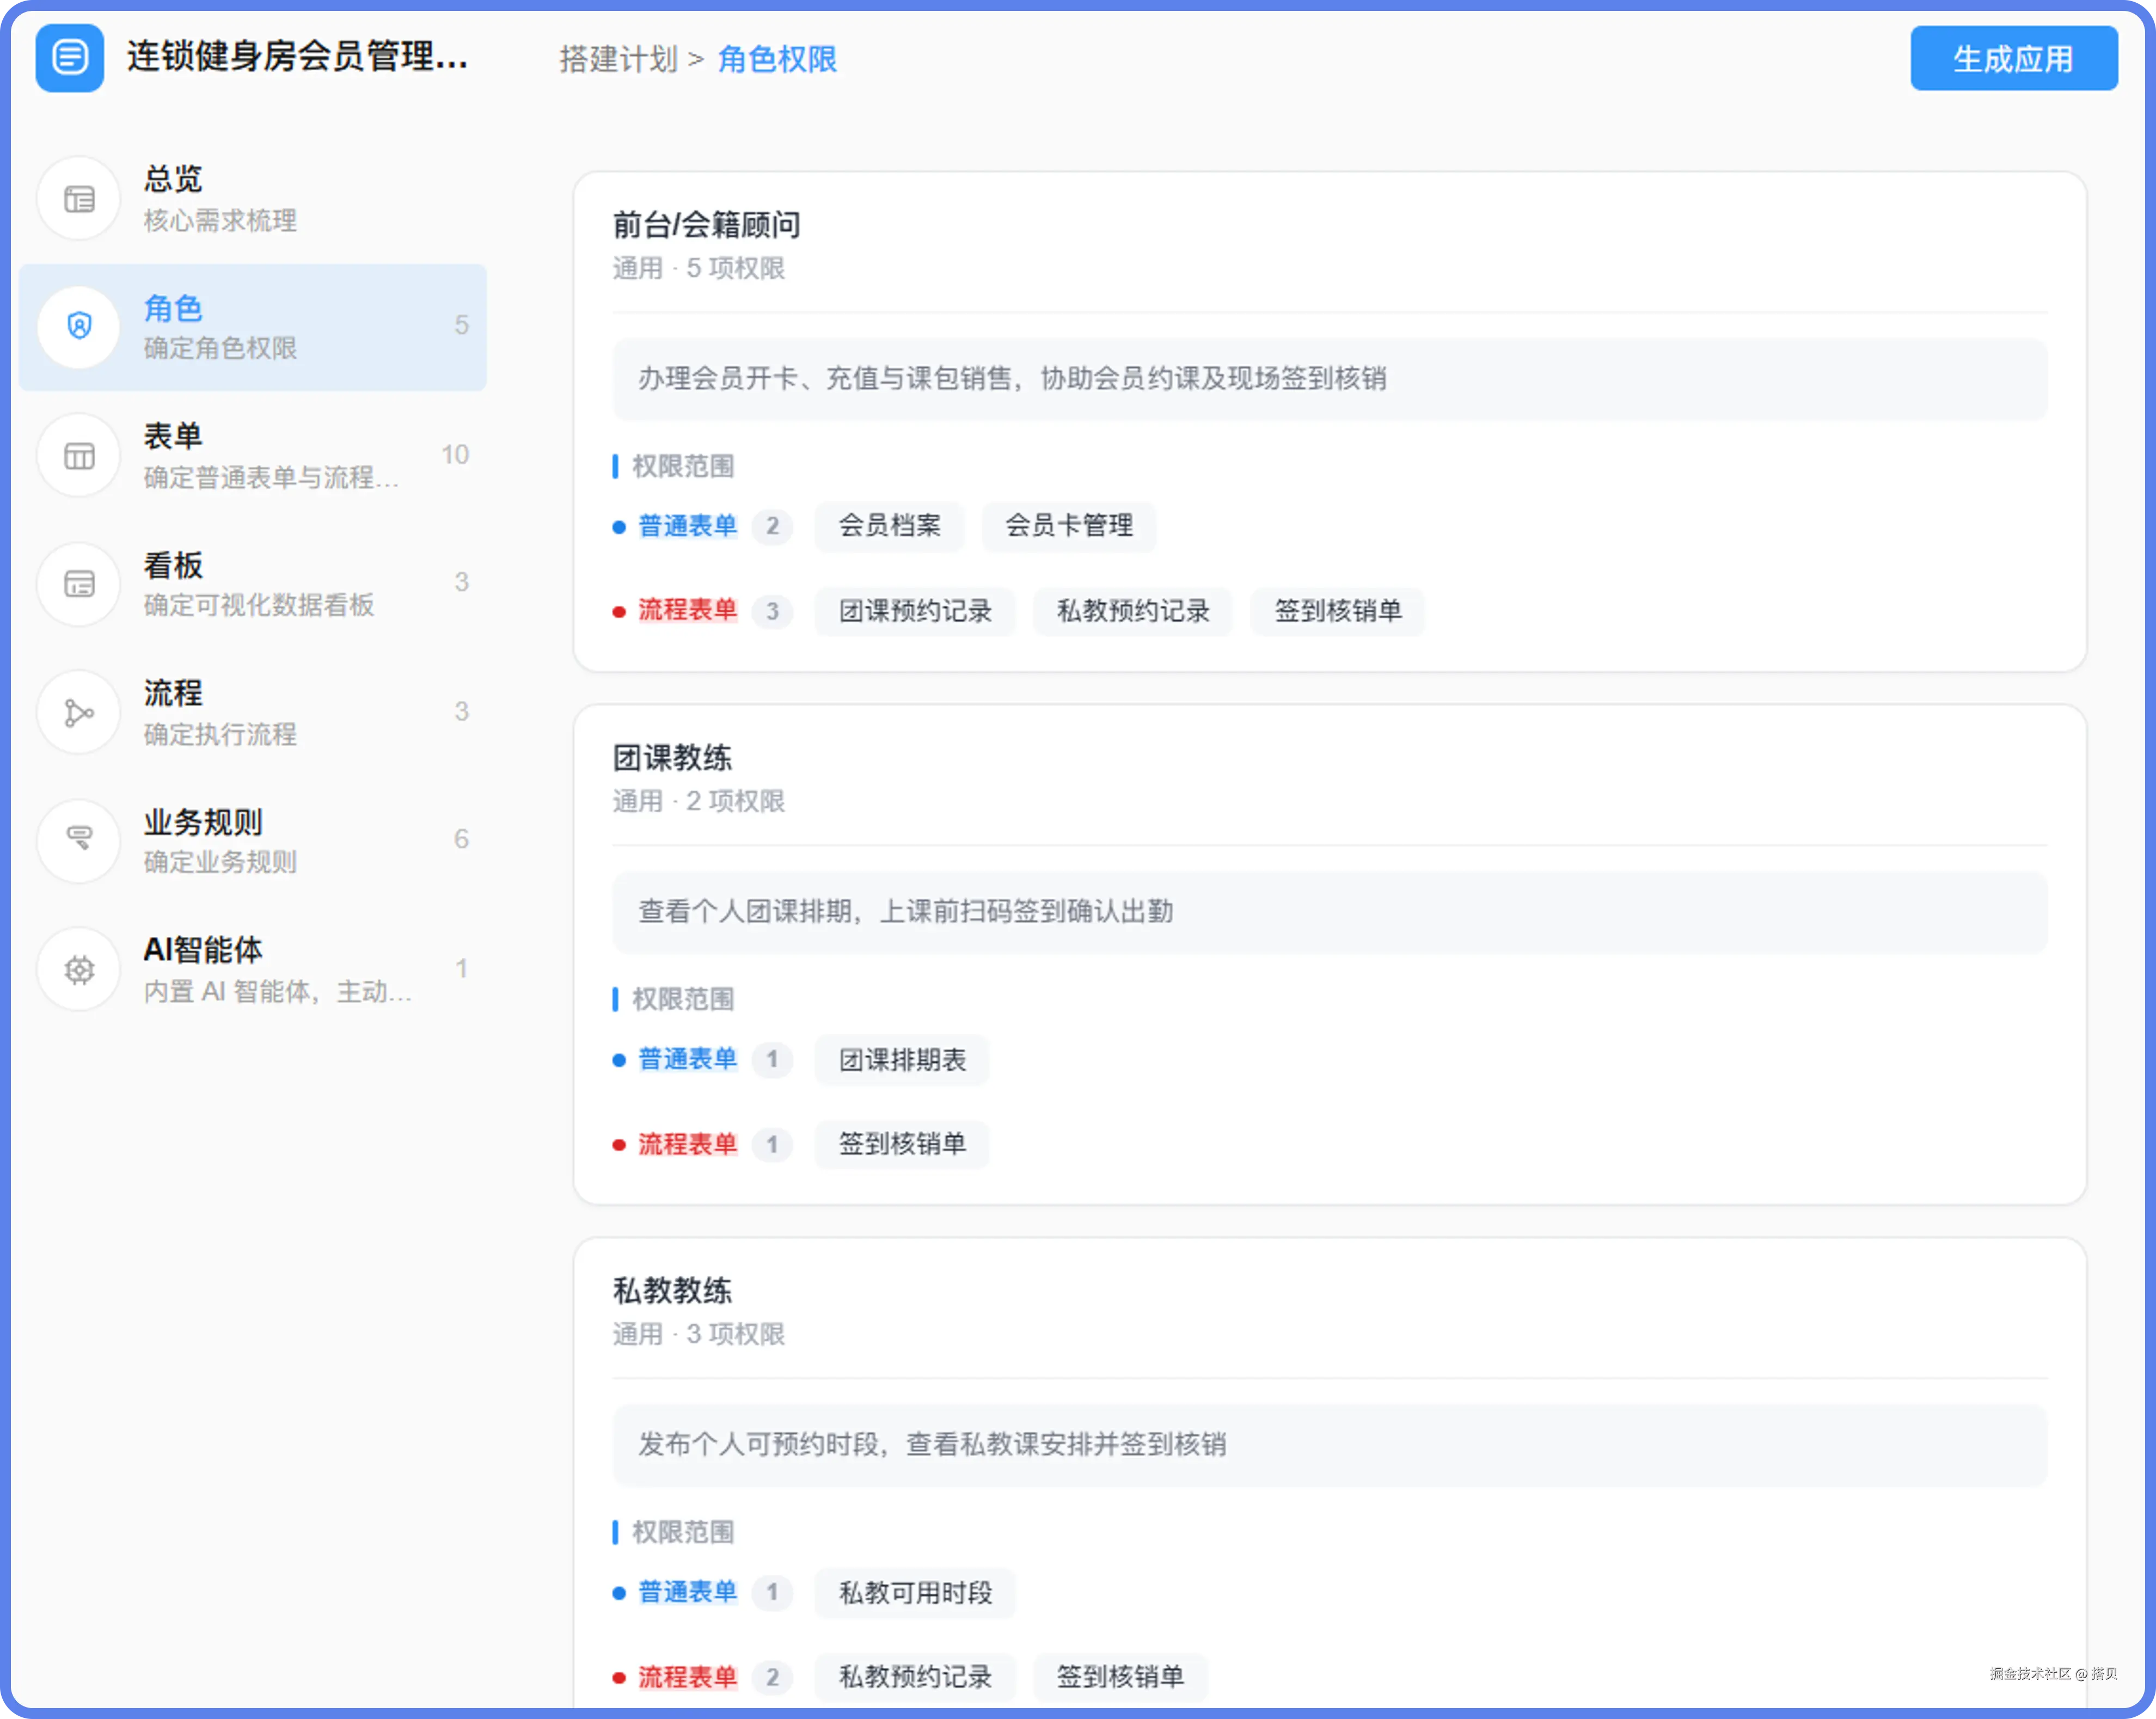This screenshot has width=2156, height=1719.
Task: Click 私教预约记录 tag in 私教教练 card
Action: pyautogui.click(x=915, y=1677)
